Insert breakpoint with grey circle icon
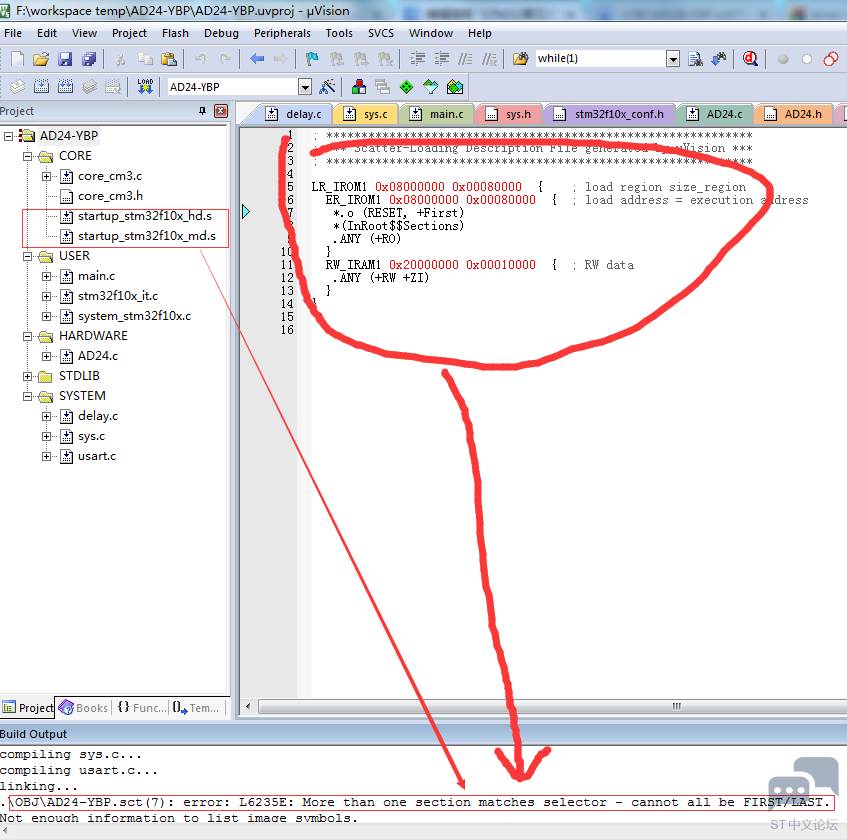 783,59
